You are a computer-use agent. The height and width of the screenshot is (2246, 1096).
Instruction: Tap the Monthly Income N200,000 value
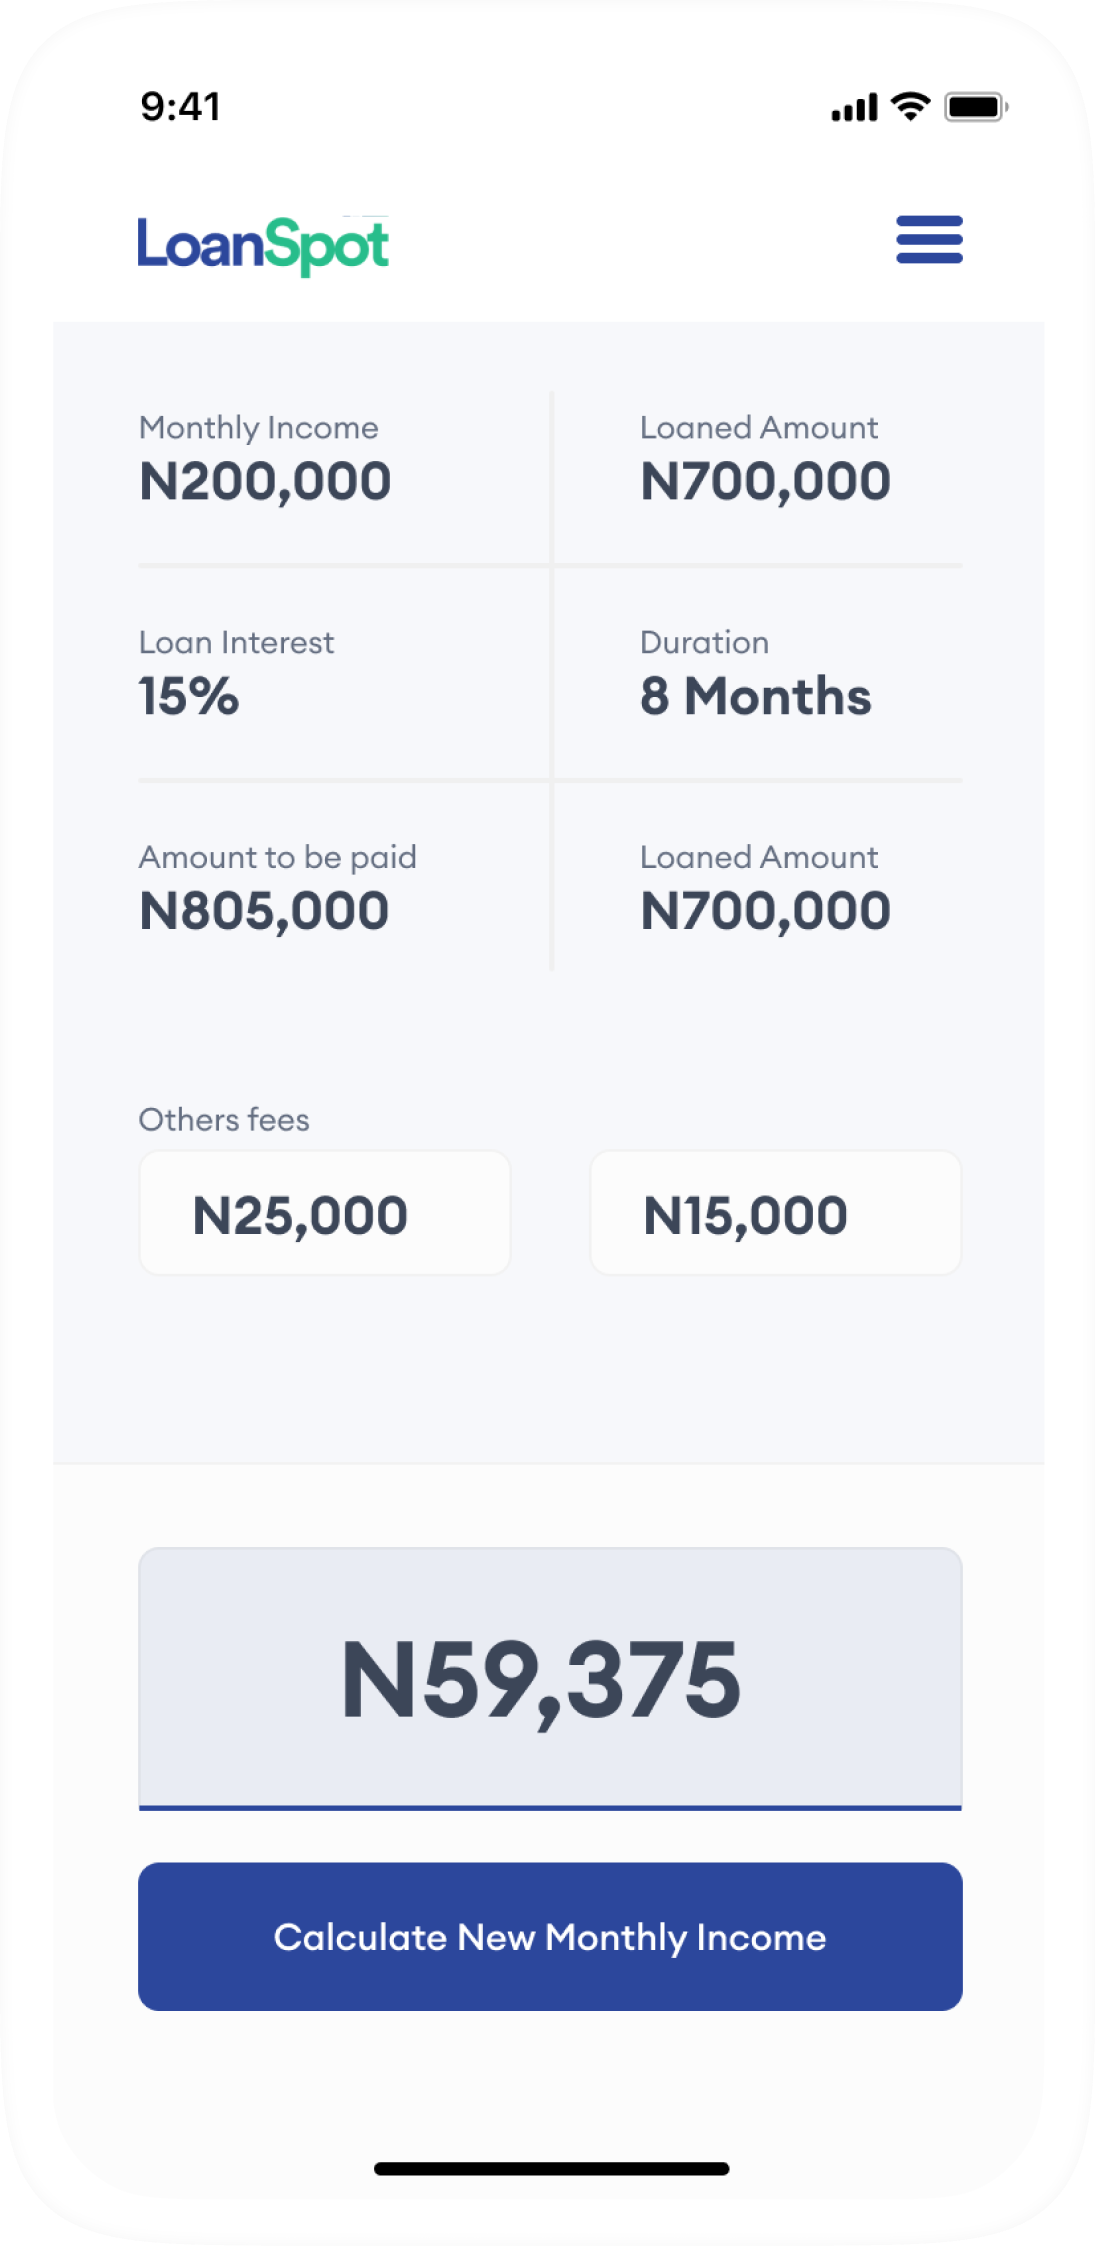pos(265,481)
